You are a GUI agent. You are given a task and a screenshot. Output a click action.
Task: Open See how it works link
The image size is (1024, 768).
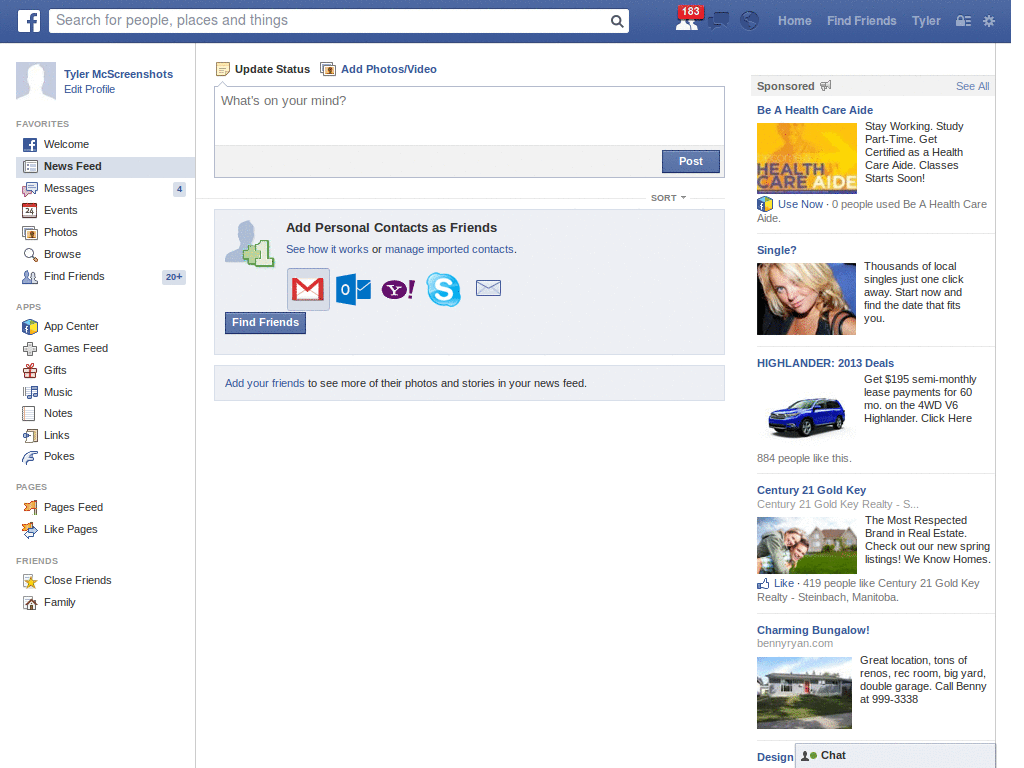pos(327,249)
